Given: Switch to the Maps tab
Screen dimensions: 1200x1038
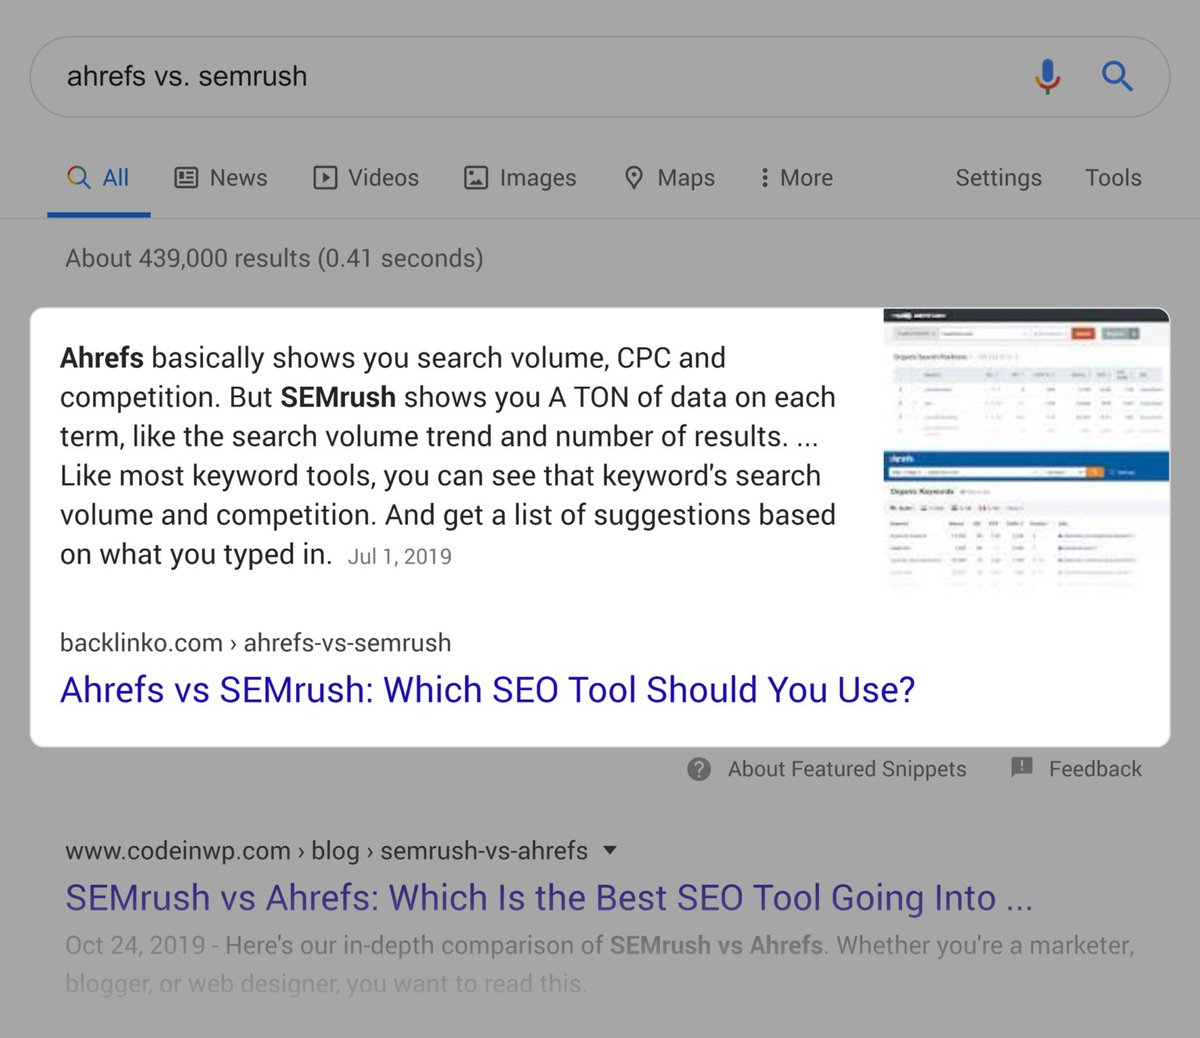Looking at the screenshot, I should [x=669, y=178].
